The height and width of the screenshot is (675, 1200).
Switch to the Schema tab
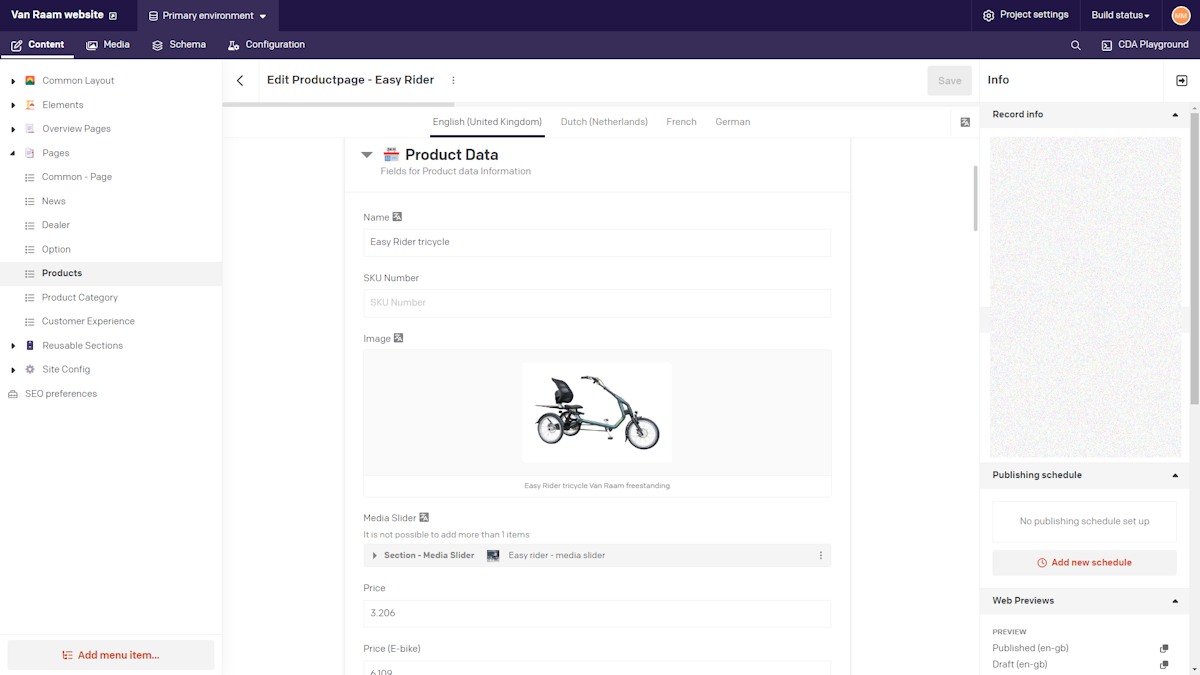click(x=179, y=45)
